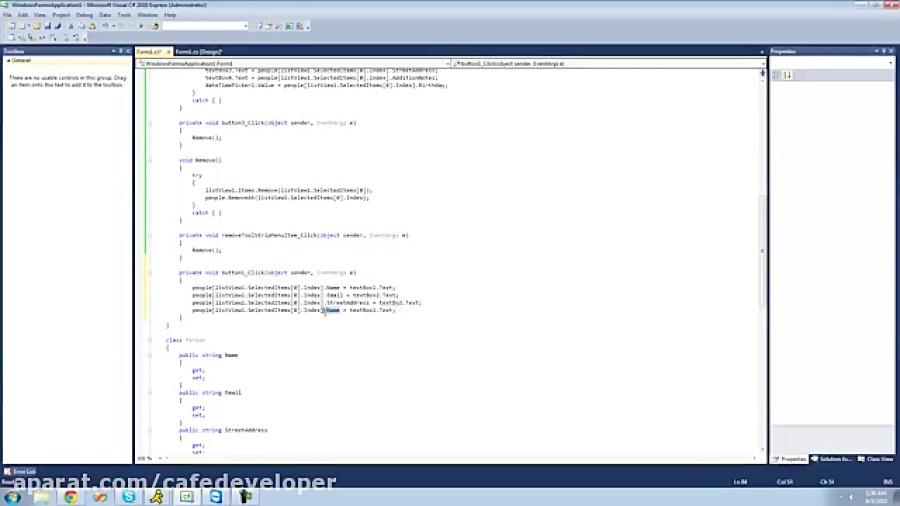Click the green Toolbox/Start Page toolbar icon

point(290,26)
